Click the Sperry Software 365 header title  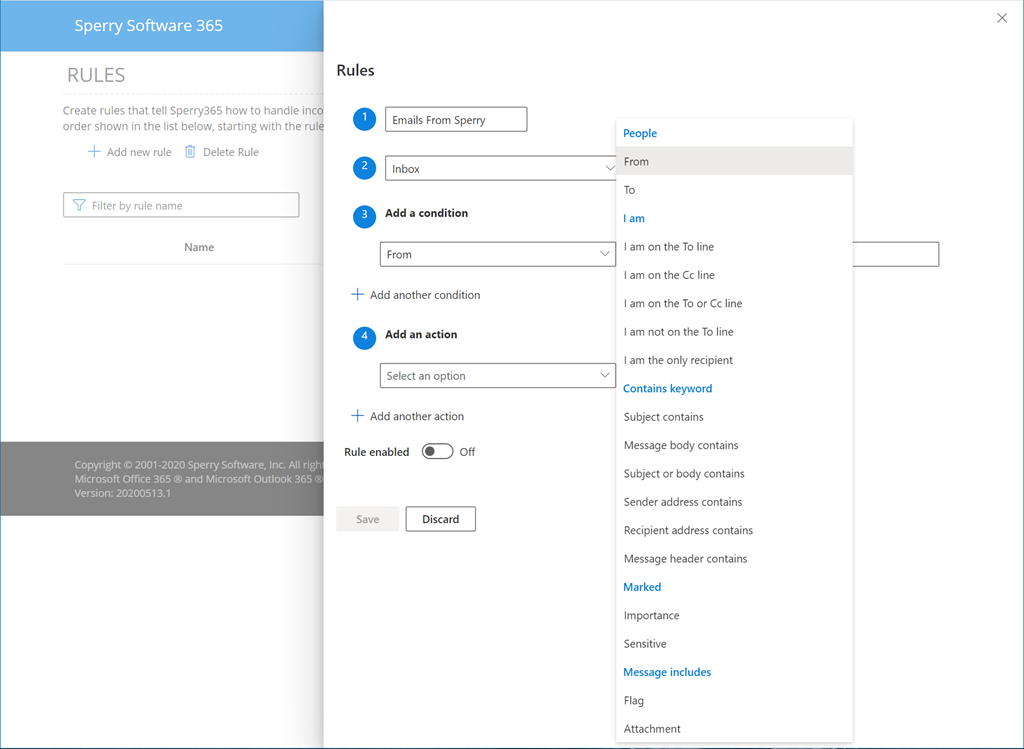pos(148,25)
